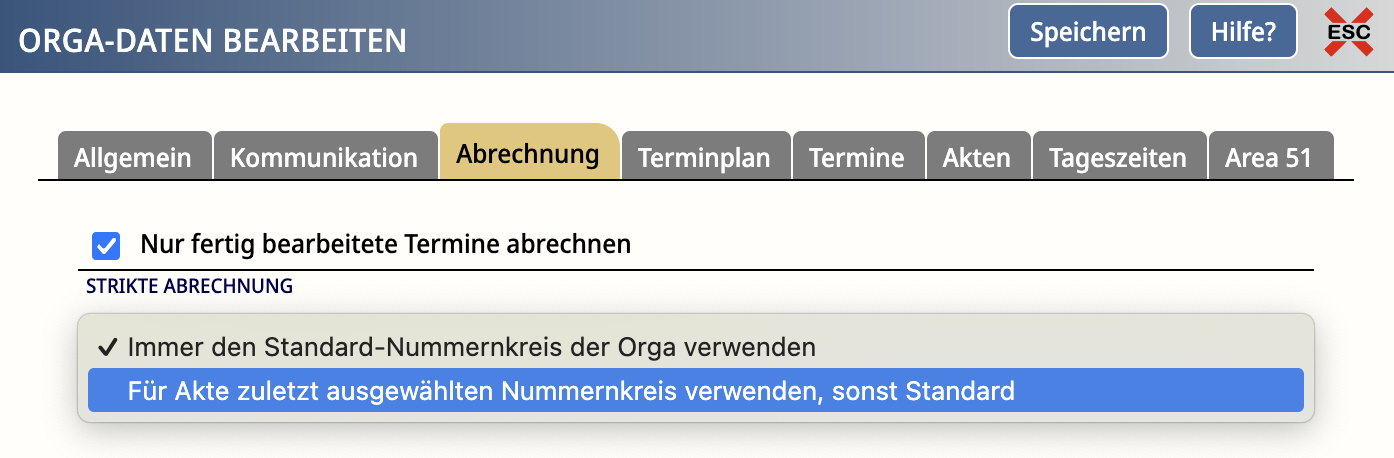Open help with the Hilfe? button
This screenshot has height=458, width=1394.
(1243, 32)
